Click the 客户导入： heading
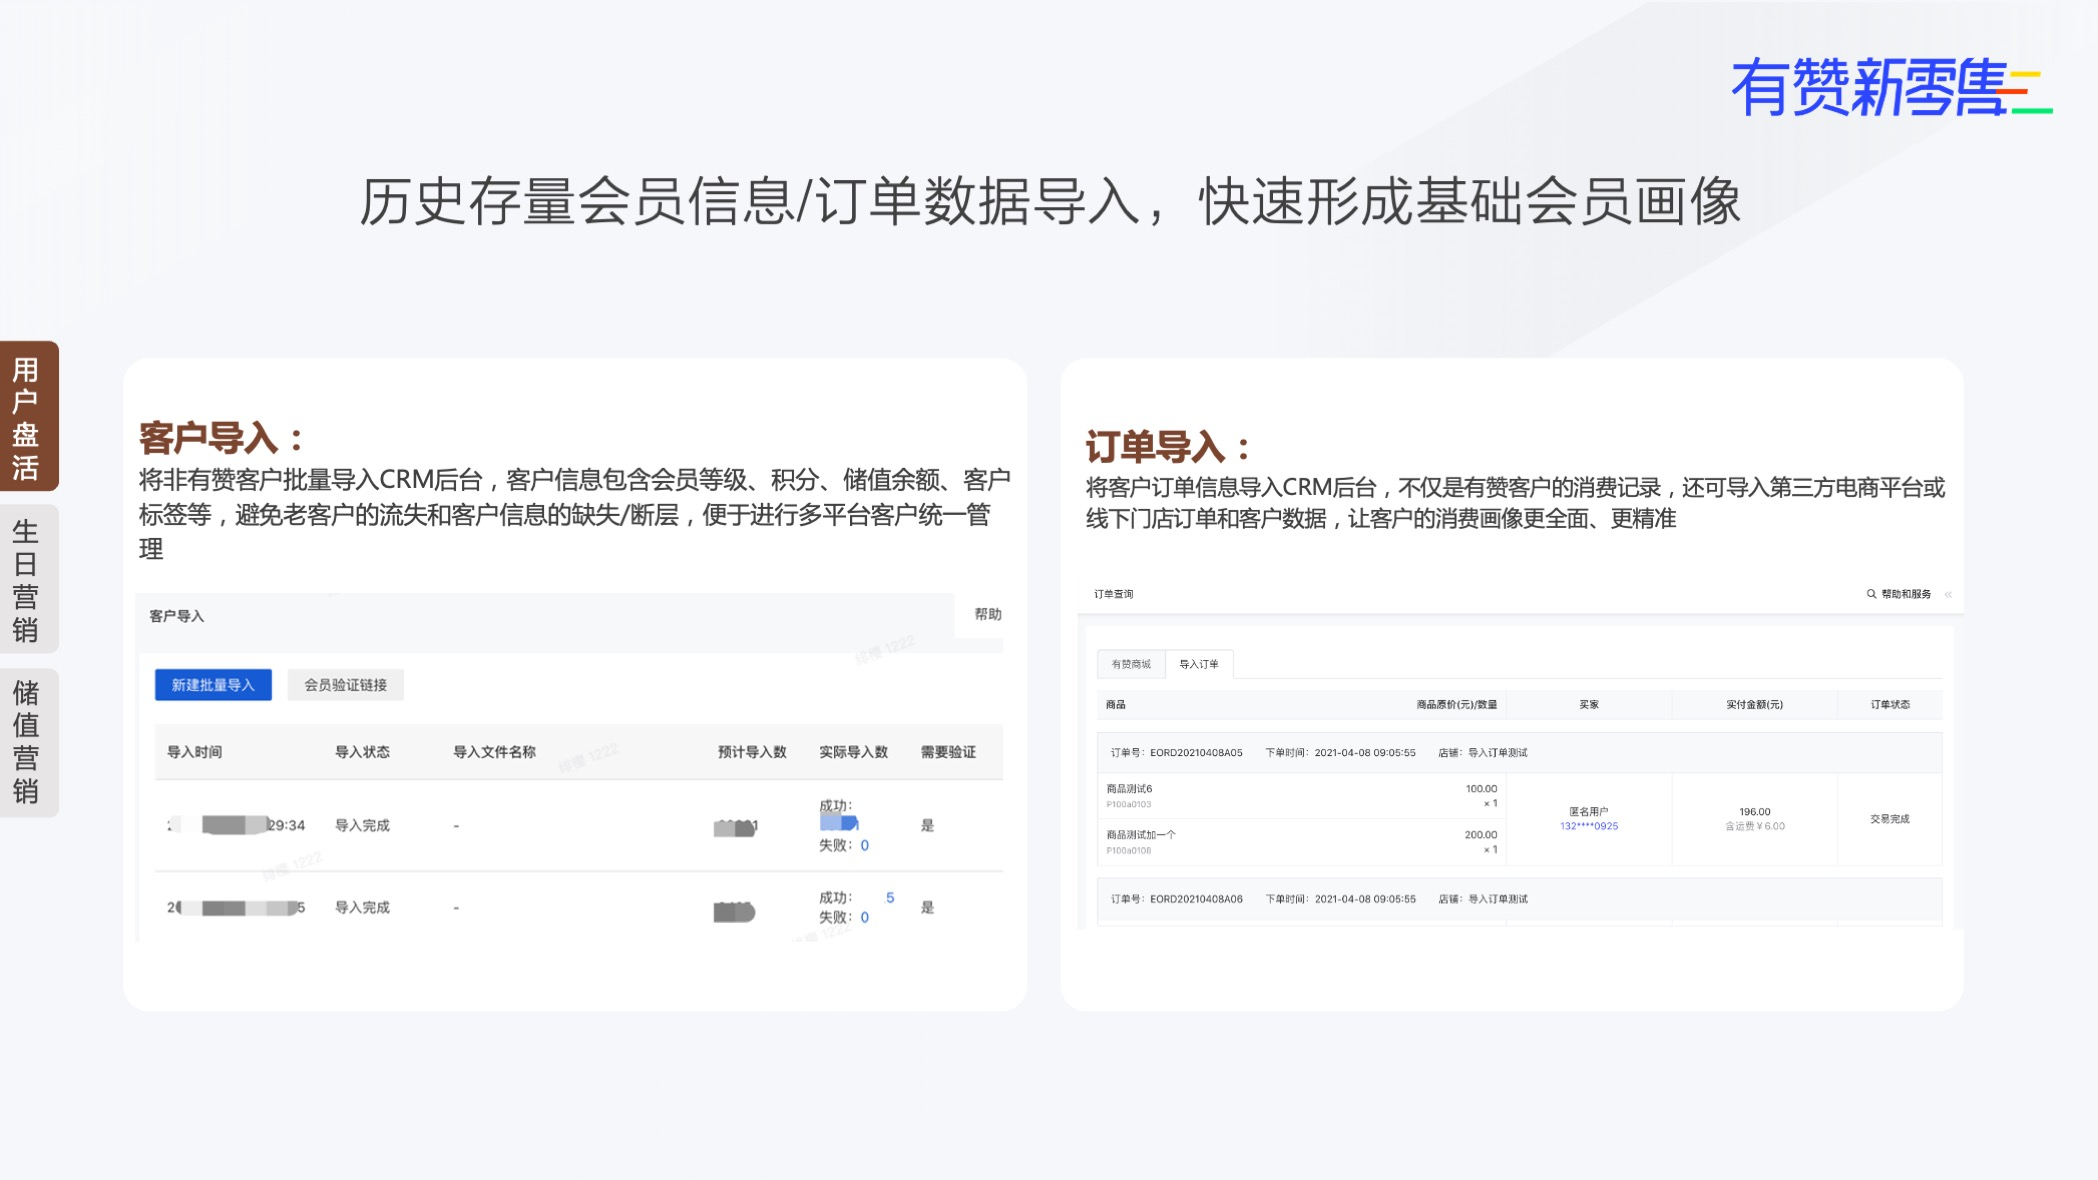This screenshot has width=2098, height=1180. point(221,437)
